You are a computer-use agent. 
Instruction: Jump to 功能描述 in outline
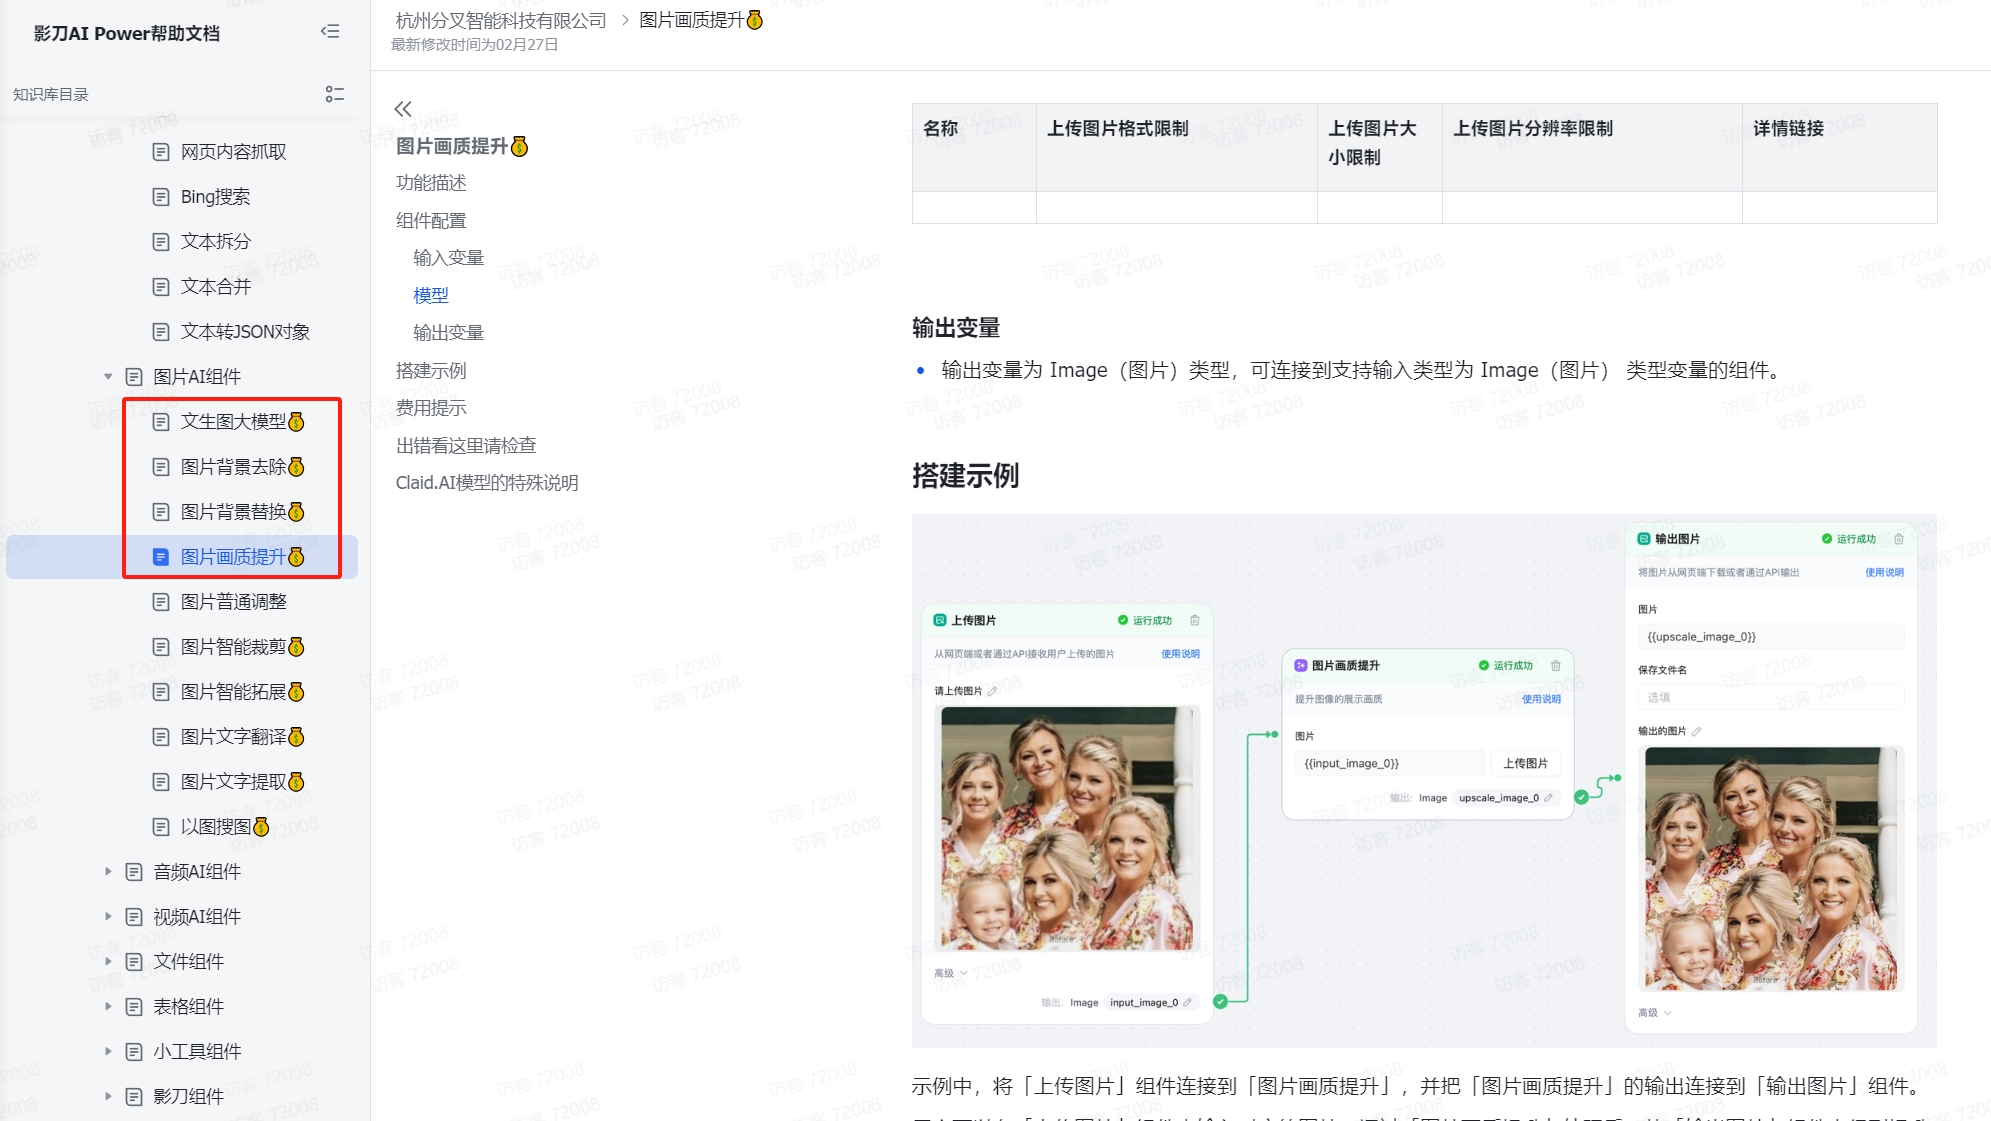tap(431, 183)
